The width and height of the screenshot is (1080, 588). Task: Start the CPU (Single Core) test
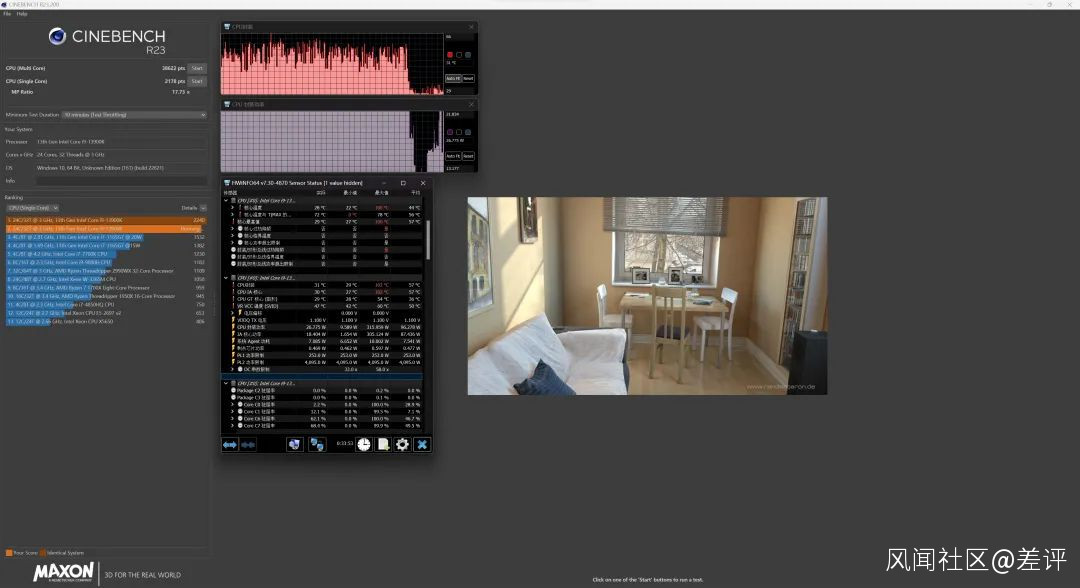click(197, 81)
